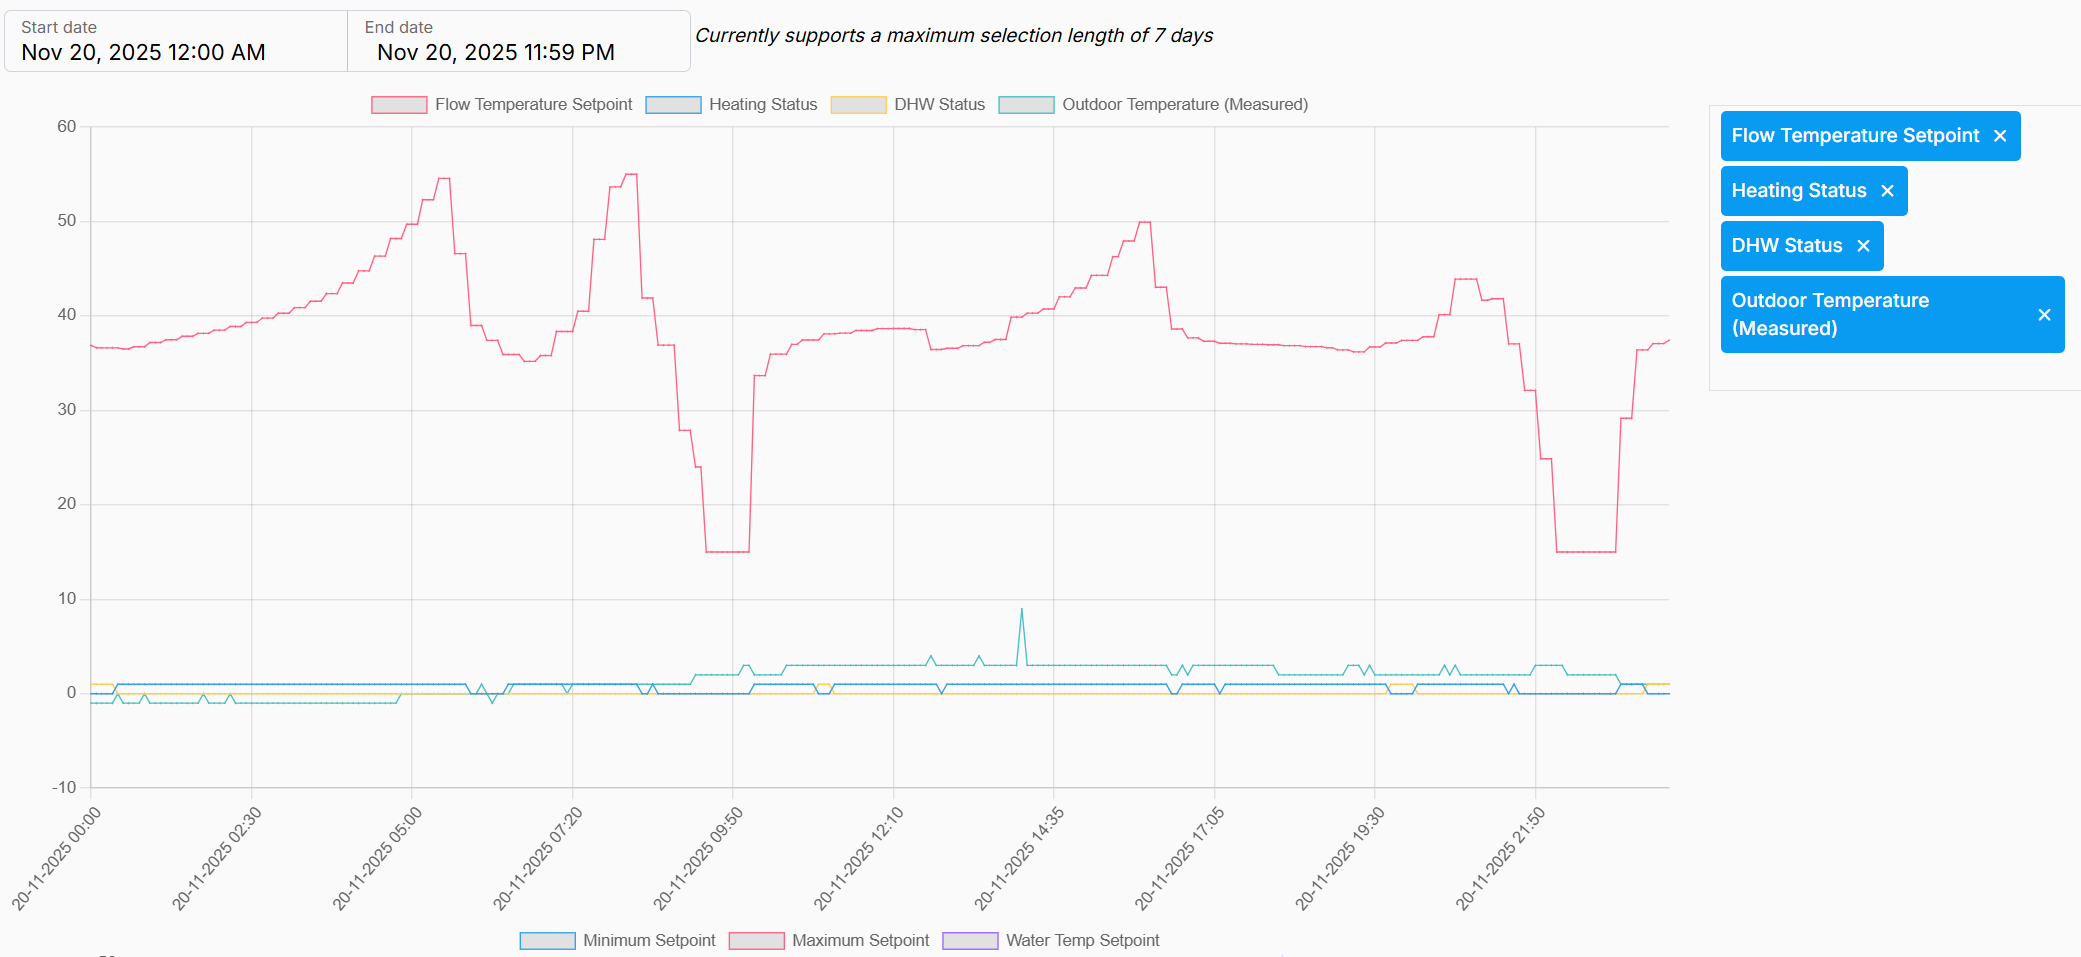Remove the Outdoor Temperature (Measured) chip
Screen dimensions: 2081x957
[2044, 315]
